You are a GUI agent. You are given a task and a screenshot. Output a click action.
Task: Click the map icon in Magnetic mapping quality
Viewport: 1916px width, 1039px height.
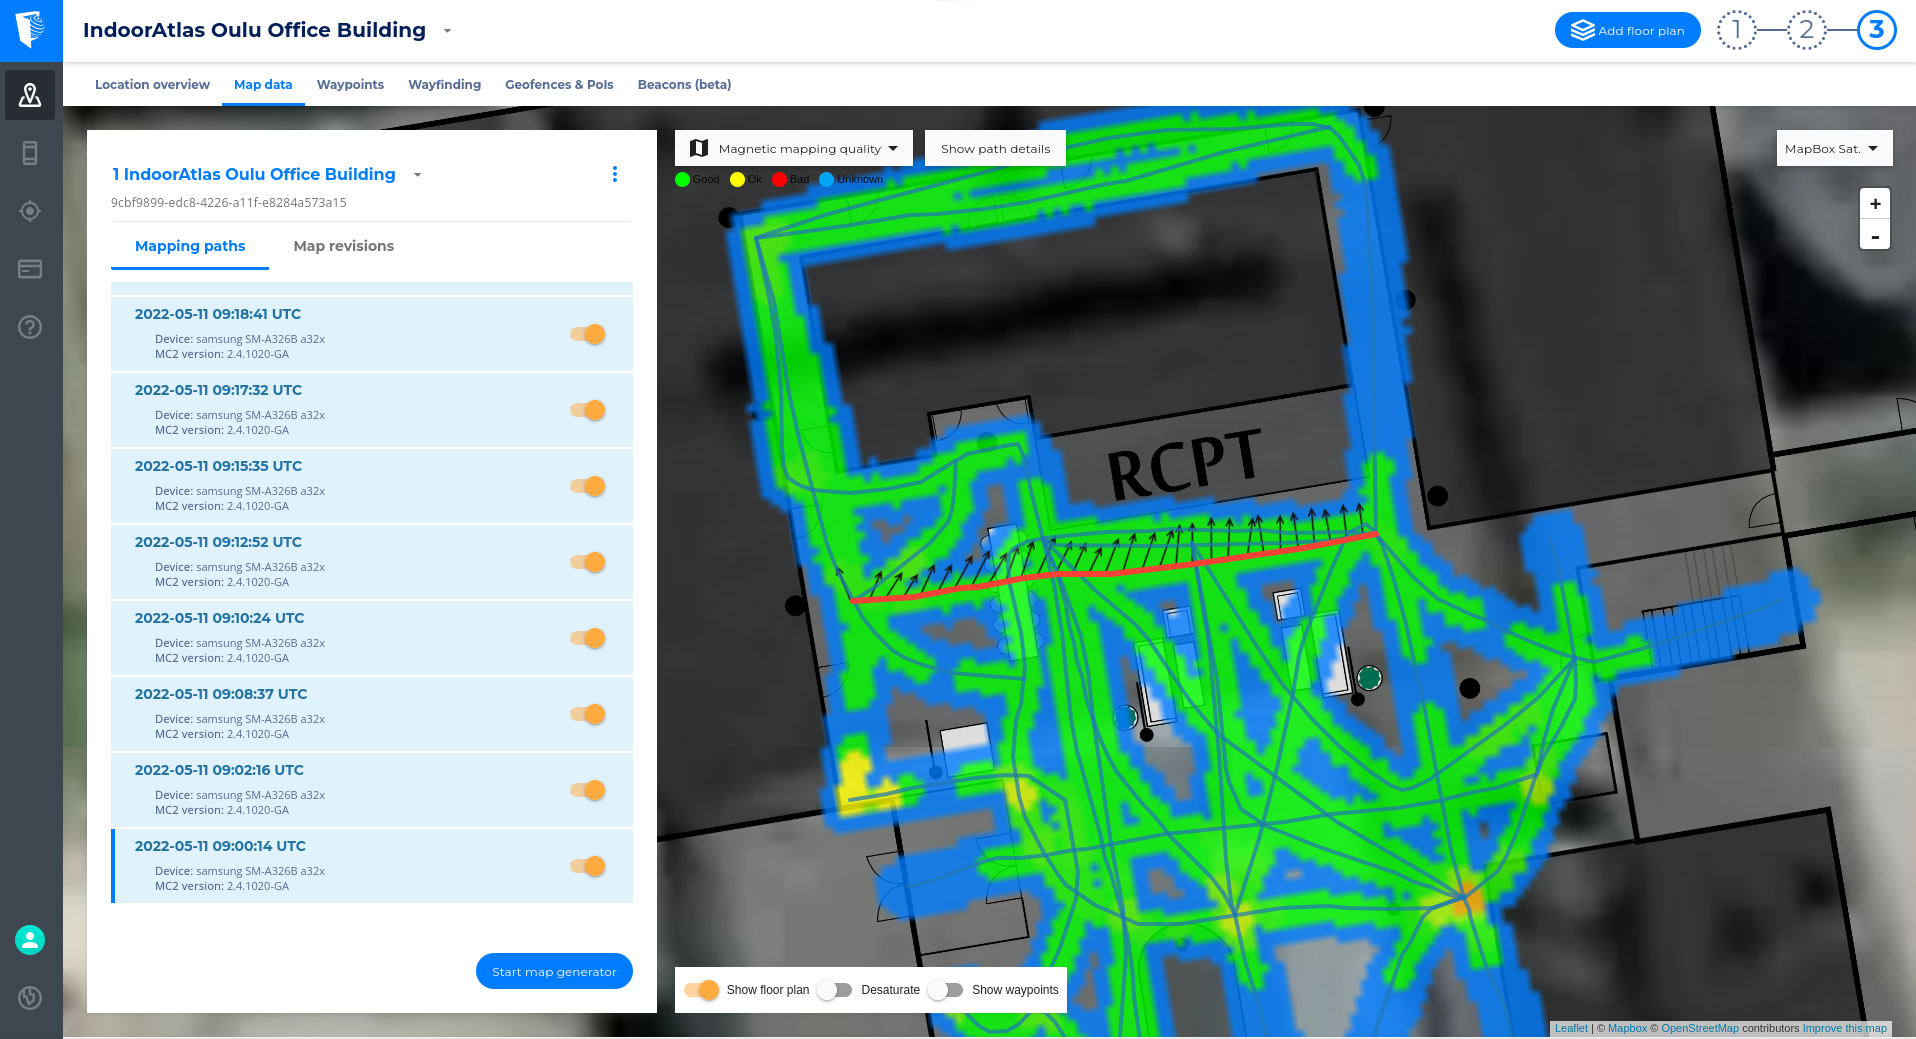699,148
